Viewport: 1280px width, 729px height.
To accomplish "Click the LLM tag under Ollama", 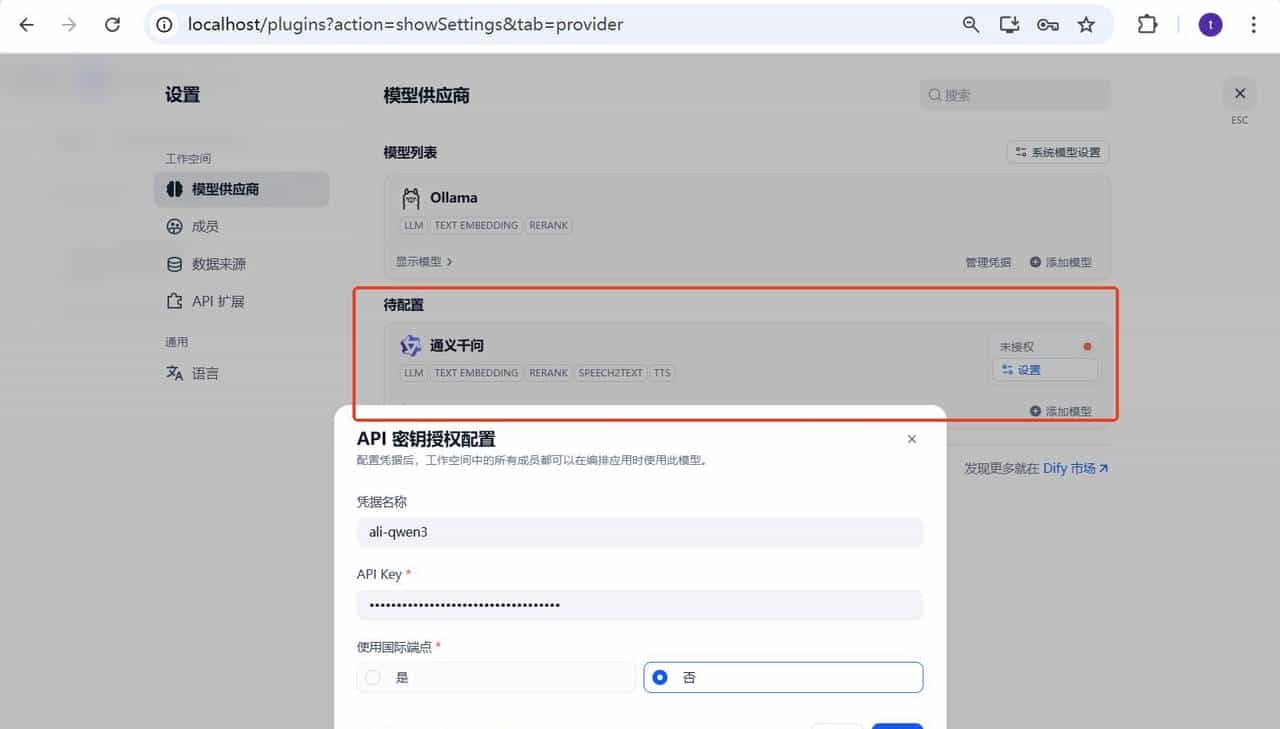I will (x=414, y=225).
